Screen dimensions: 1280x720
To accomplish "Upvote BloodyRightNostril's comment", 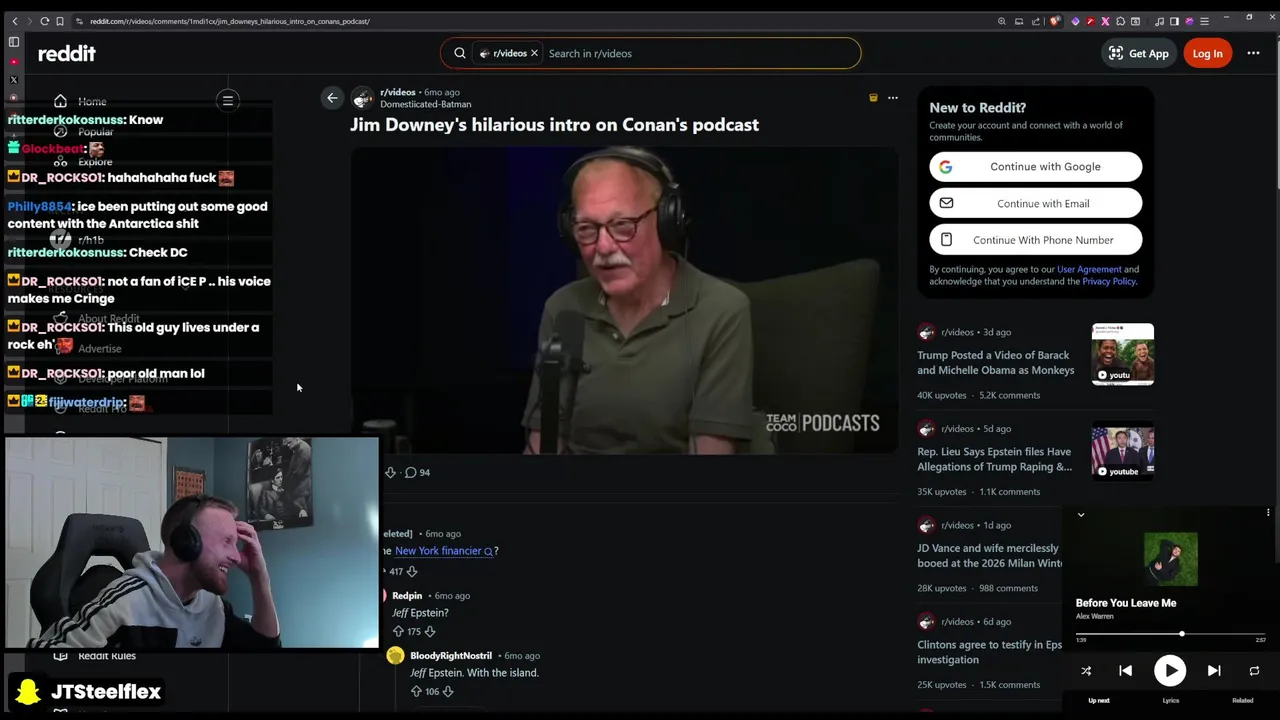I will (416, 691).
